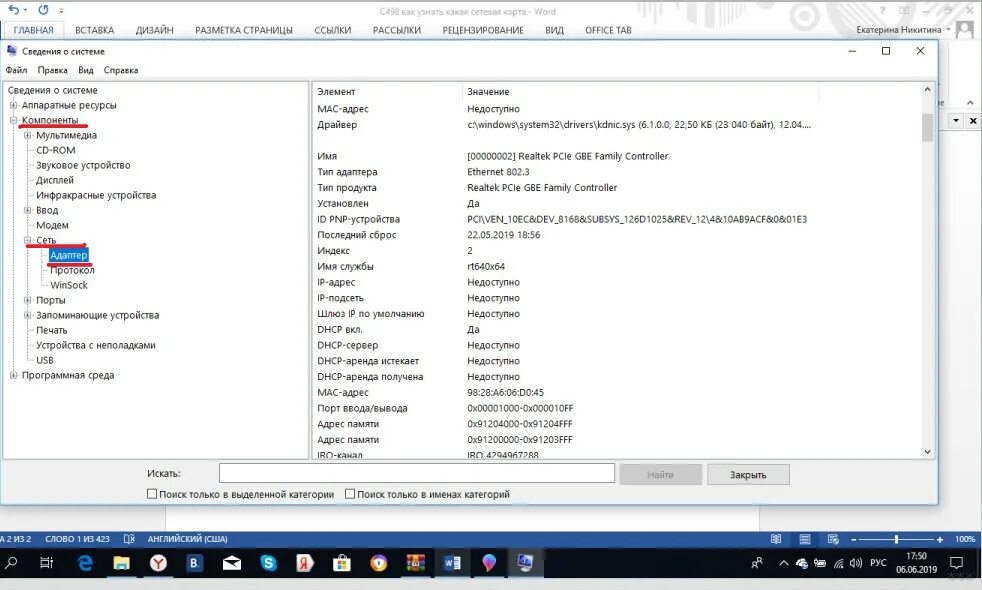Click the Закрыть button
Viewport: 982px width, 590px height.
tap(748, 475)
